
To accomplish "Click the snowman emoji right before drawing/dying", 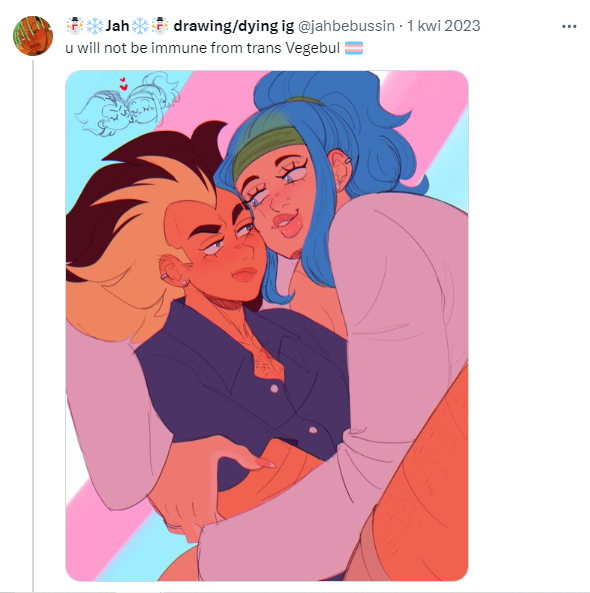I will coord(160,26).
